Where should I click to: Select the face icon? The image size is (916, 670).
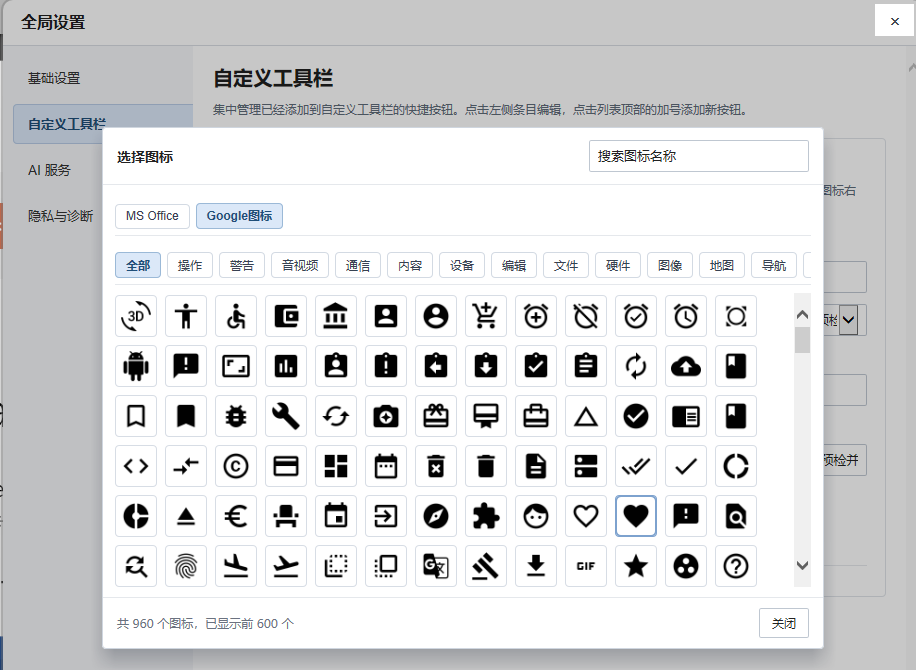coord(536,516)
